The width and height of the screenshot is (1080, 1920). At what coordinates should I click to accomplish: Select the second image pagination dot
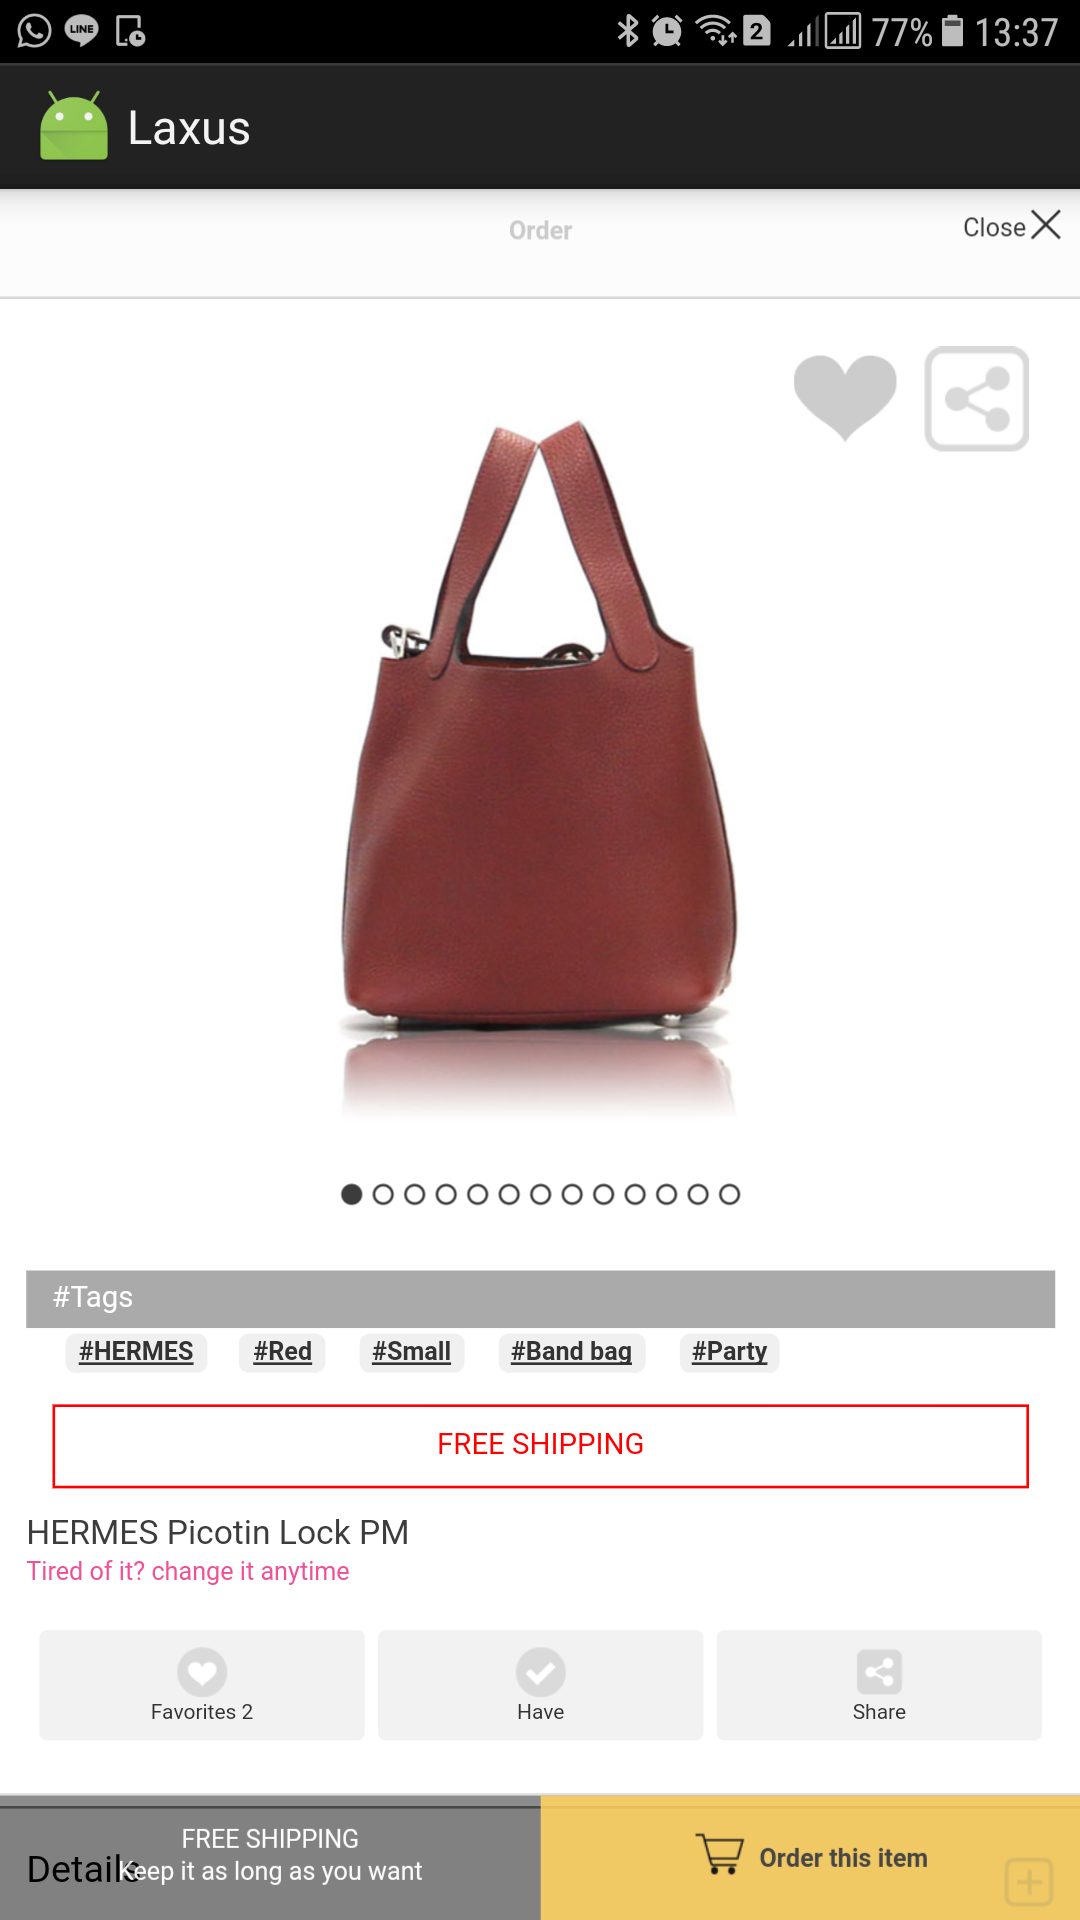(x=383, y=1194)
